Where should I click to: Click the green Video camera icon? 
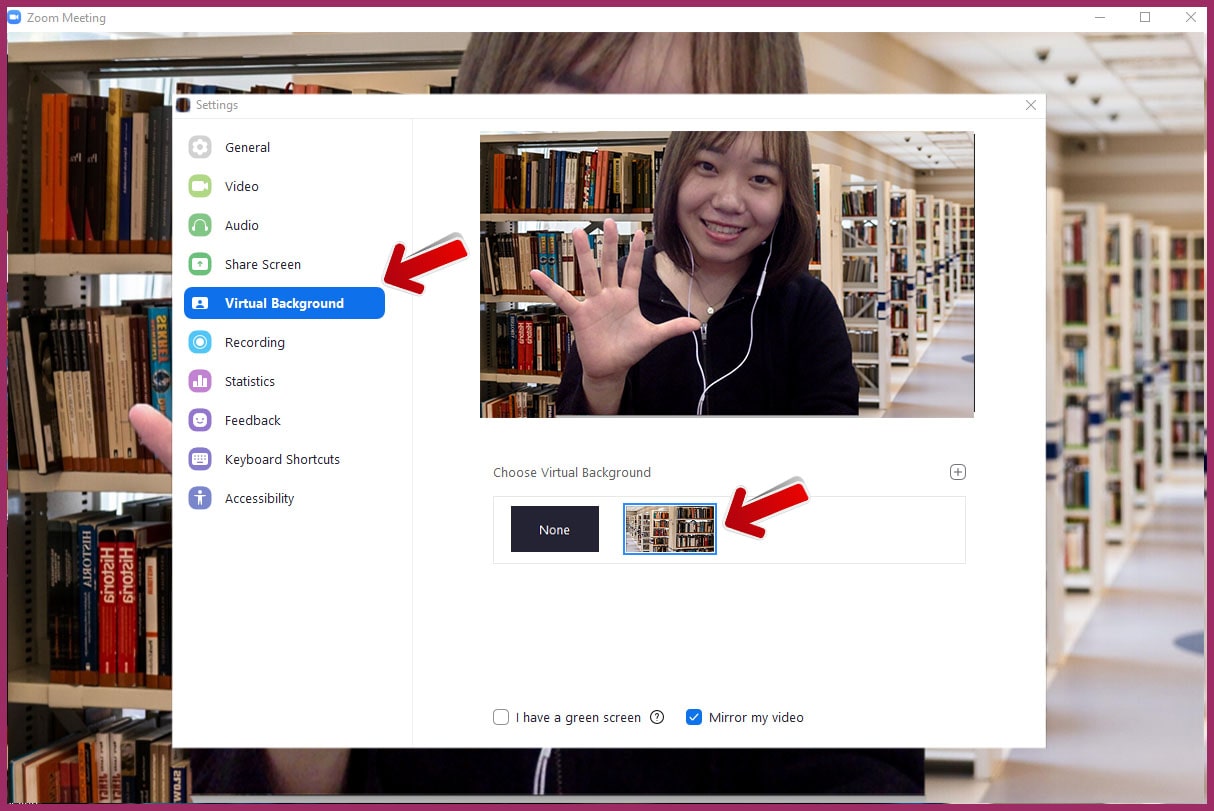click(200, 186)
